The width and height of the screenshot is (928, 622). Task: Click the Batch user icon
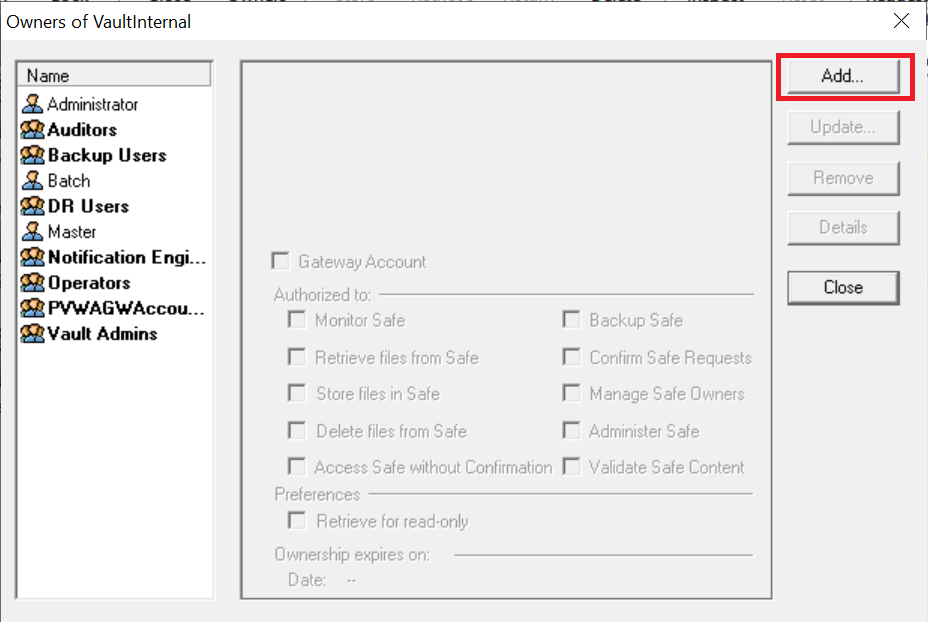(x=32, y=181)
